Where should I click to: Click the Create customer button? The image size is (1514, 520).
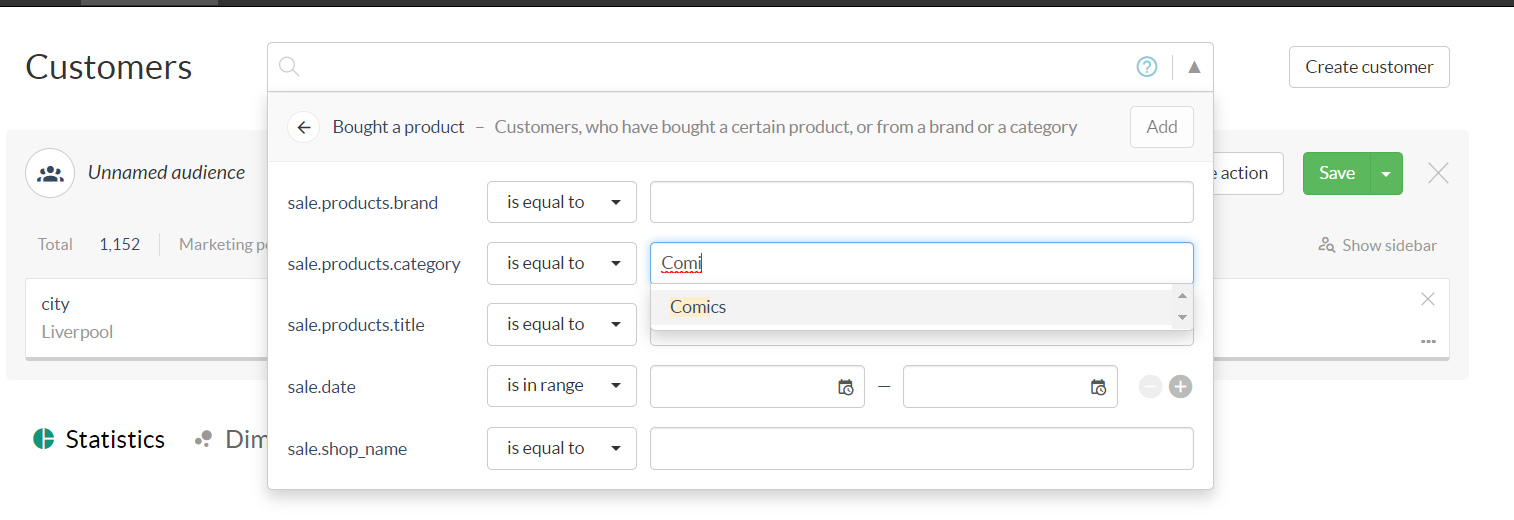[x=1368, y=67]
